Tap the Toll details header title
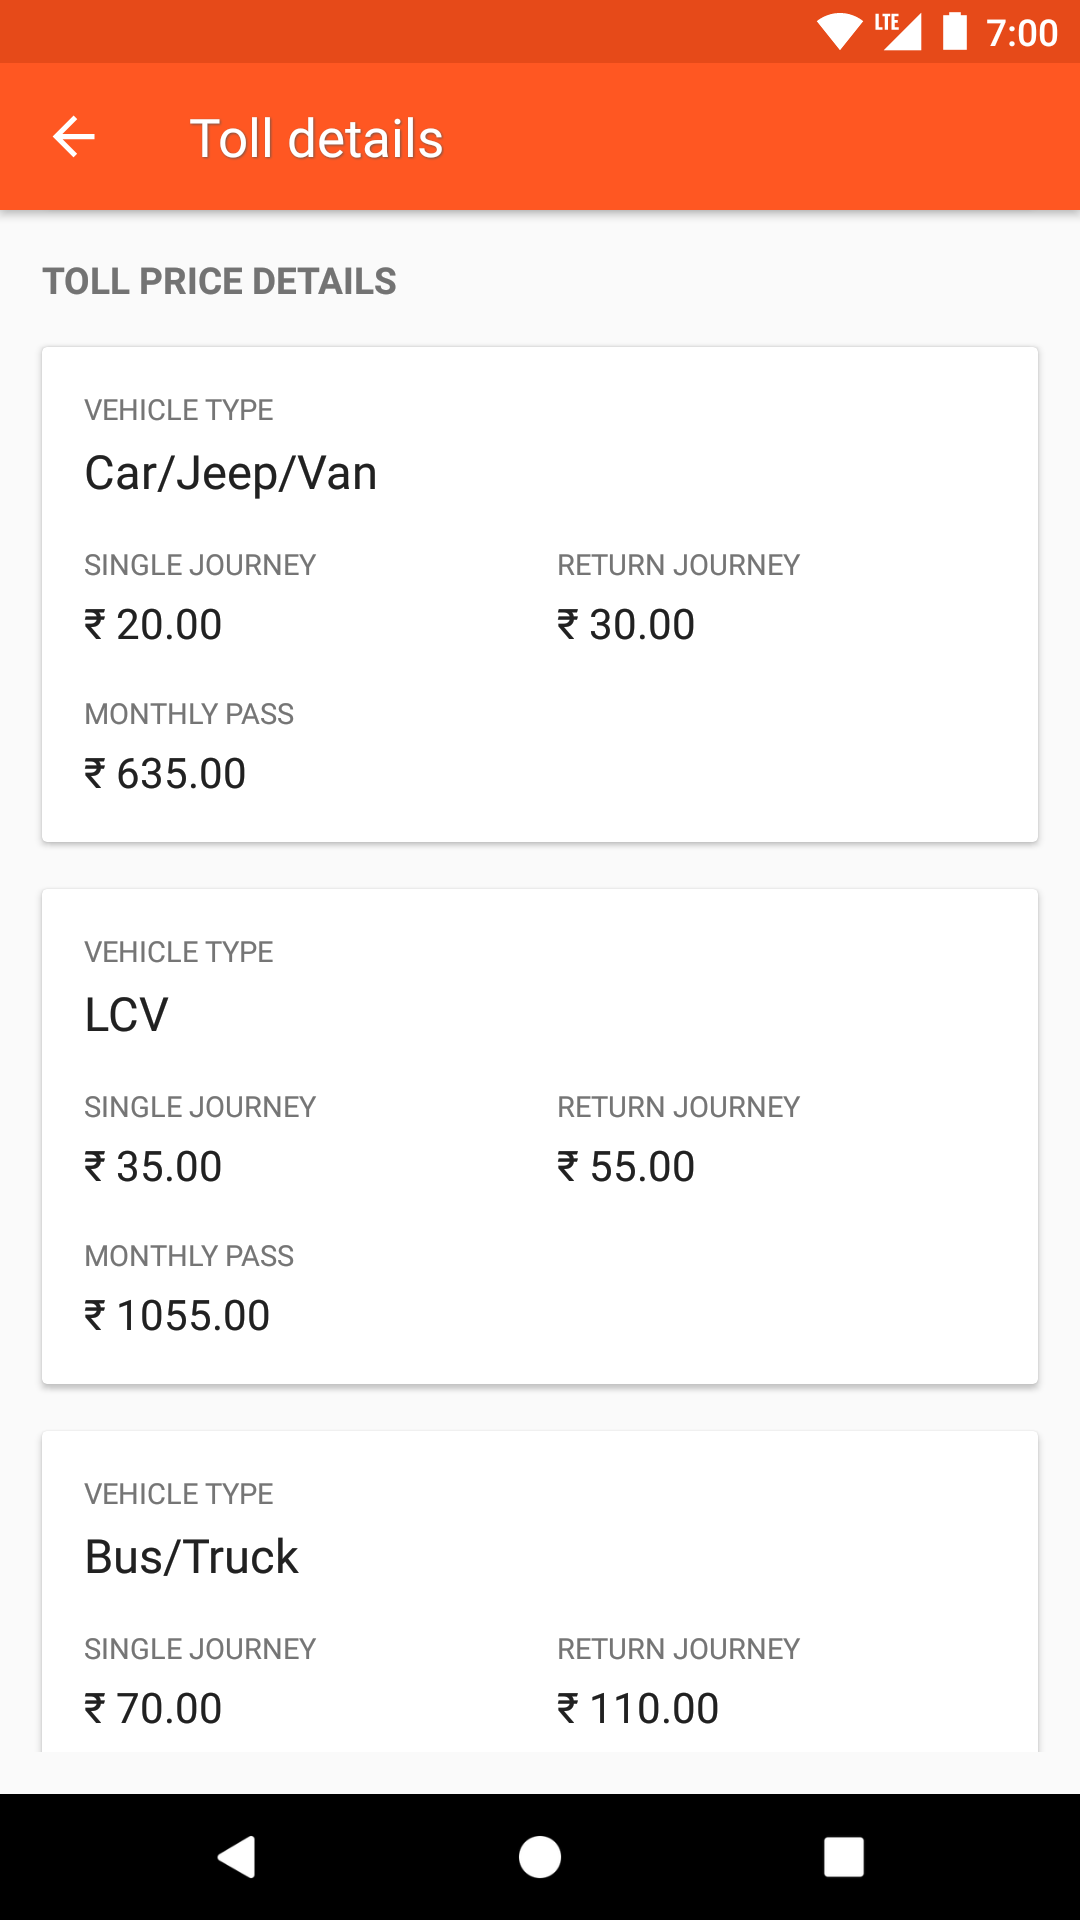The width and height of the screenshot is (1080, 1920). pyautogui.click(x=316, y=138)
